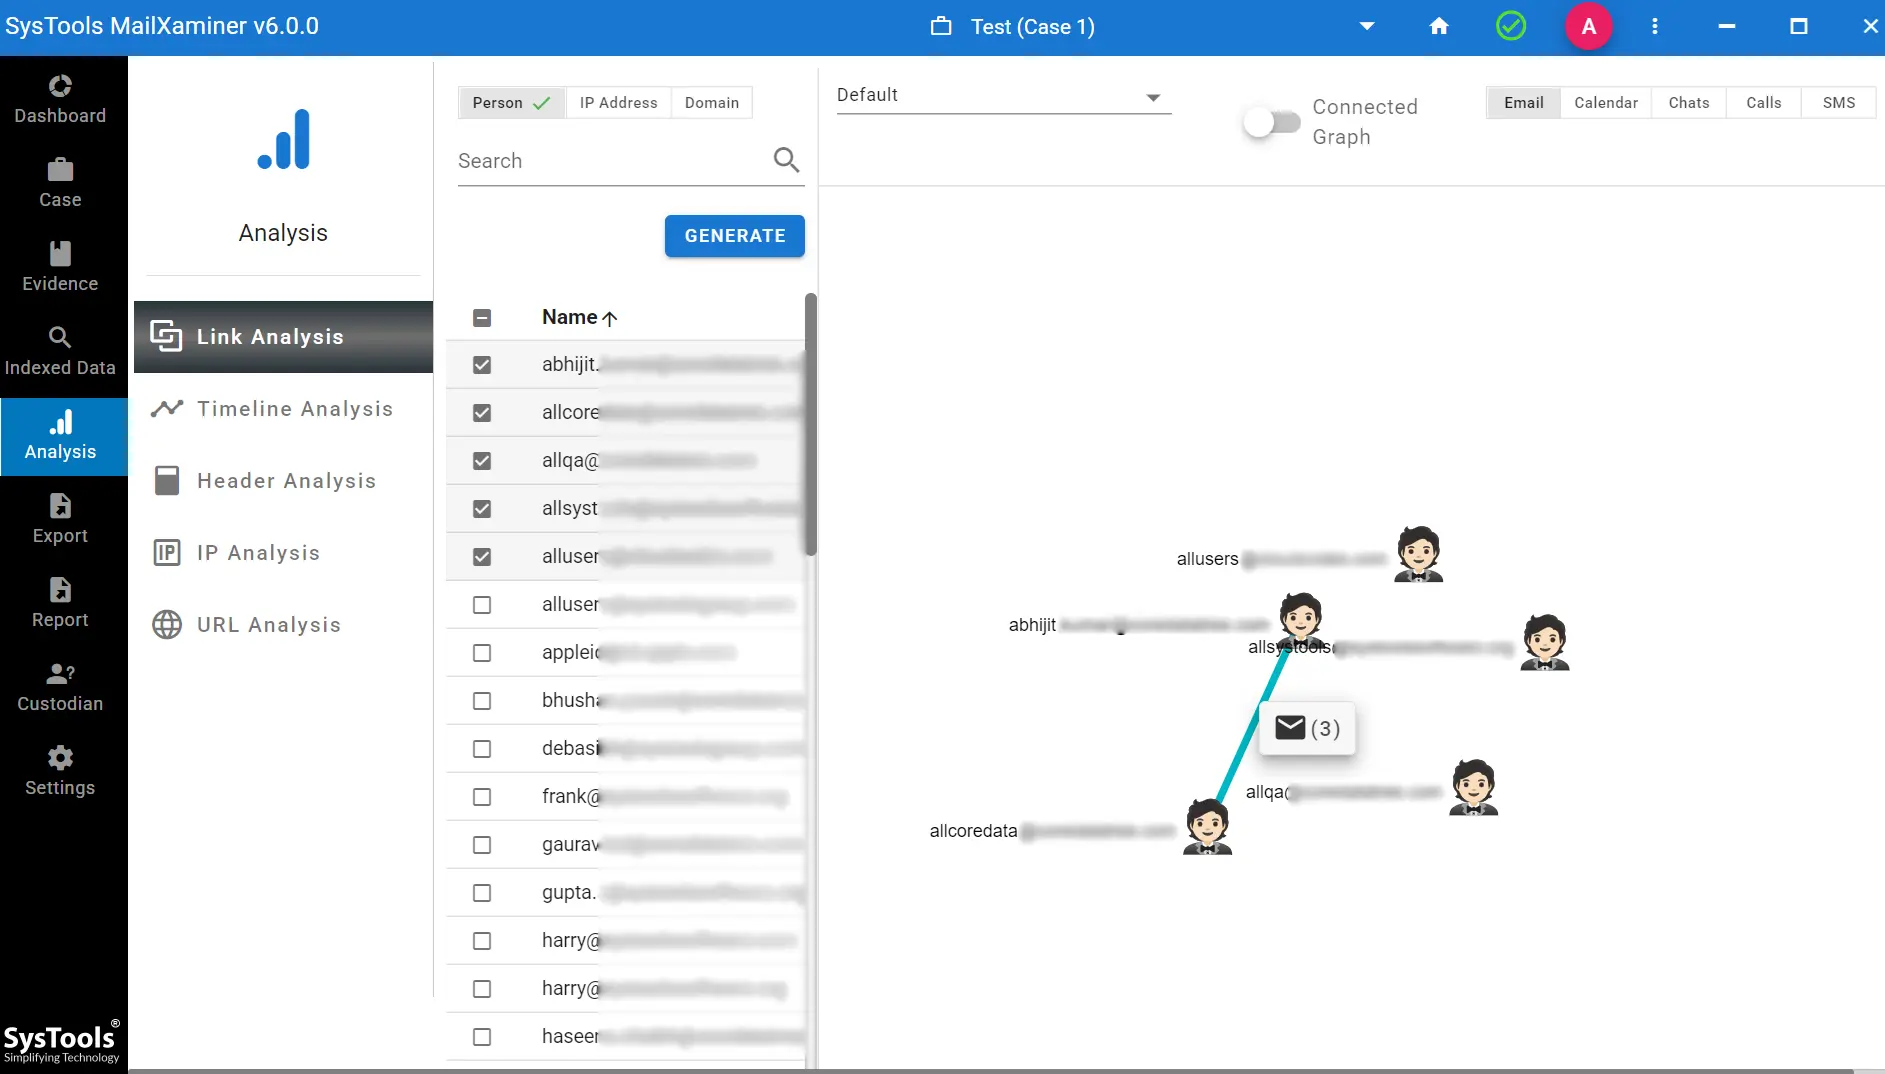Click the home icon in the title bar
Image resolution: width=1885 pixels, height=1074 pixels.
(1439, 27)
